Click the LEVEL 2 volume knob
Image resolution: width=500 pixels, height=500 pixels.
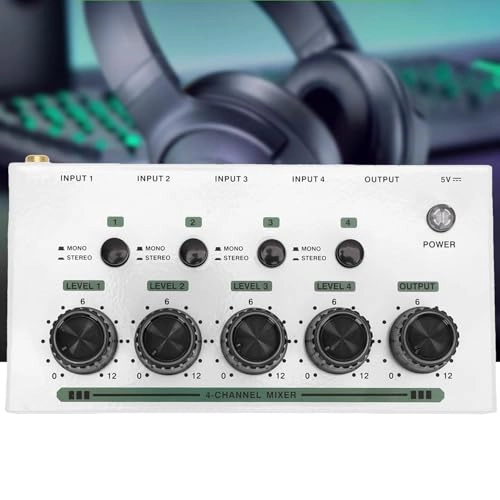168,341
